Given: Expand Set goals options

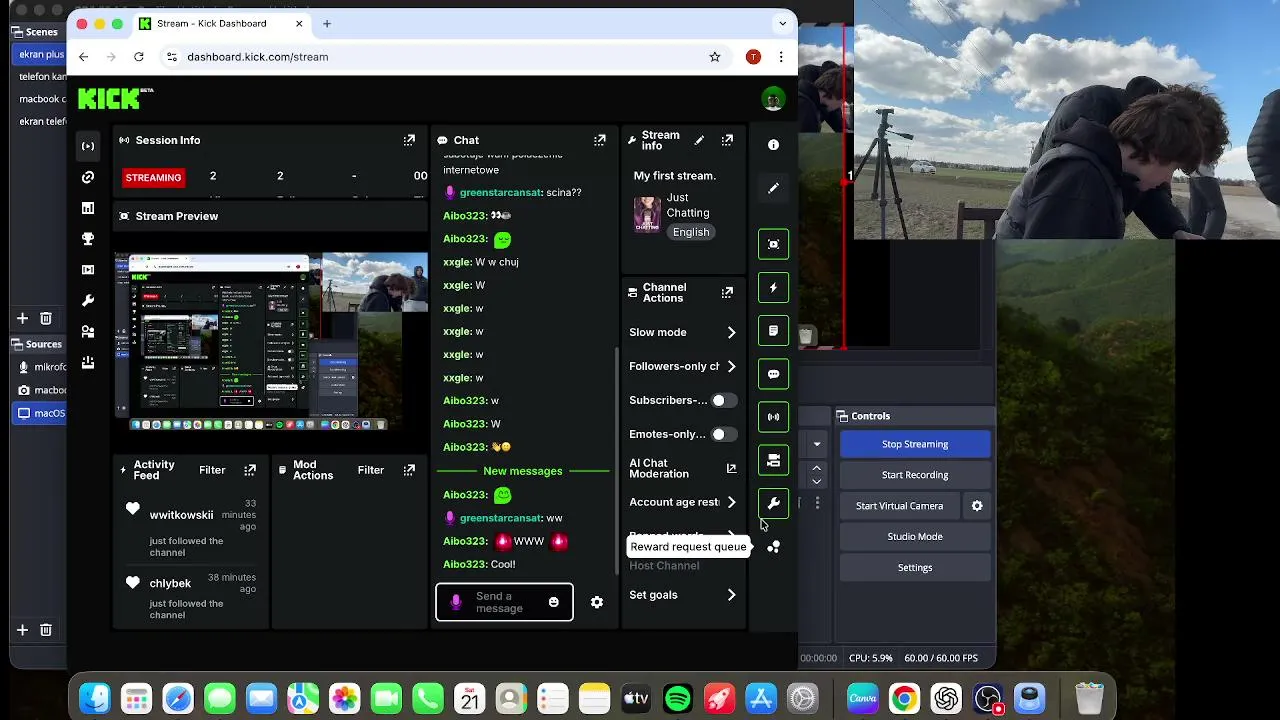Looking at the screenshot, I should (x=731, y=595).
